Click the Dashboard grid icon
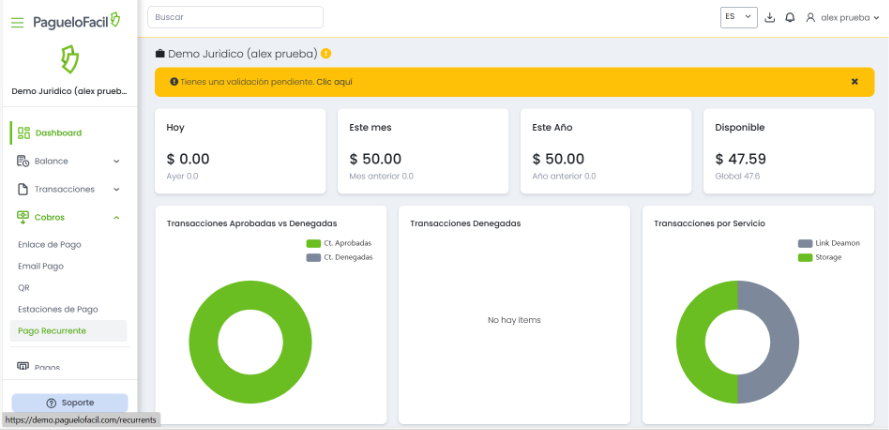 tap(24, 132)
